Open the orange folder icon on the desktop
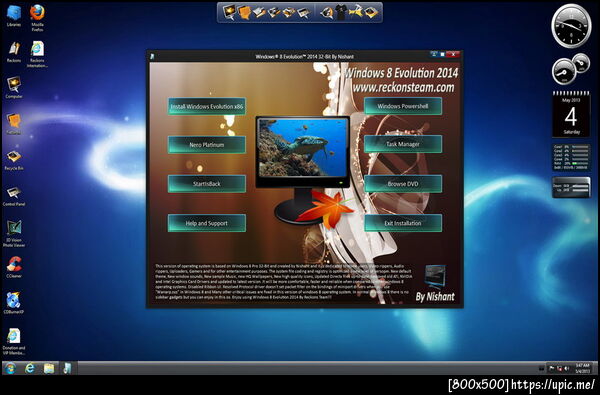This screenshot has height=395, width=600. pos(14,123)
